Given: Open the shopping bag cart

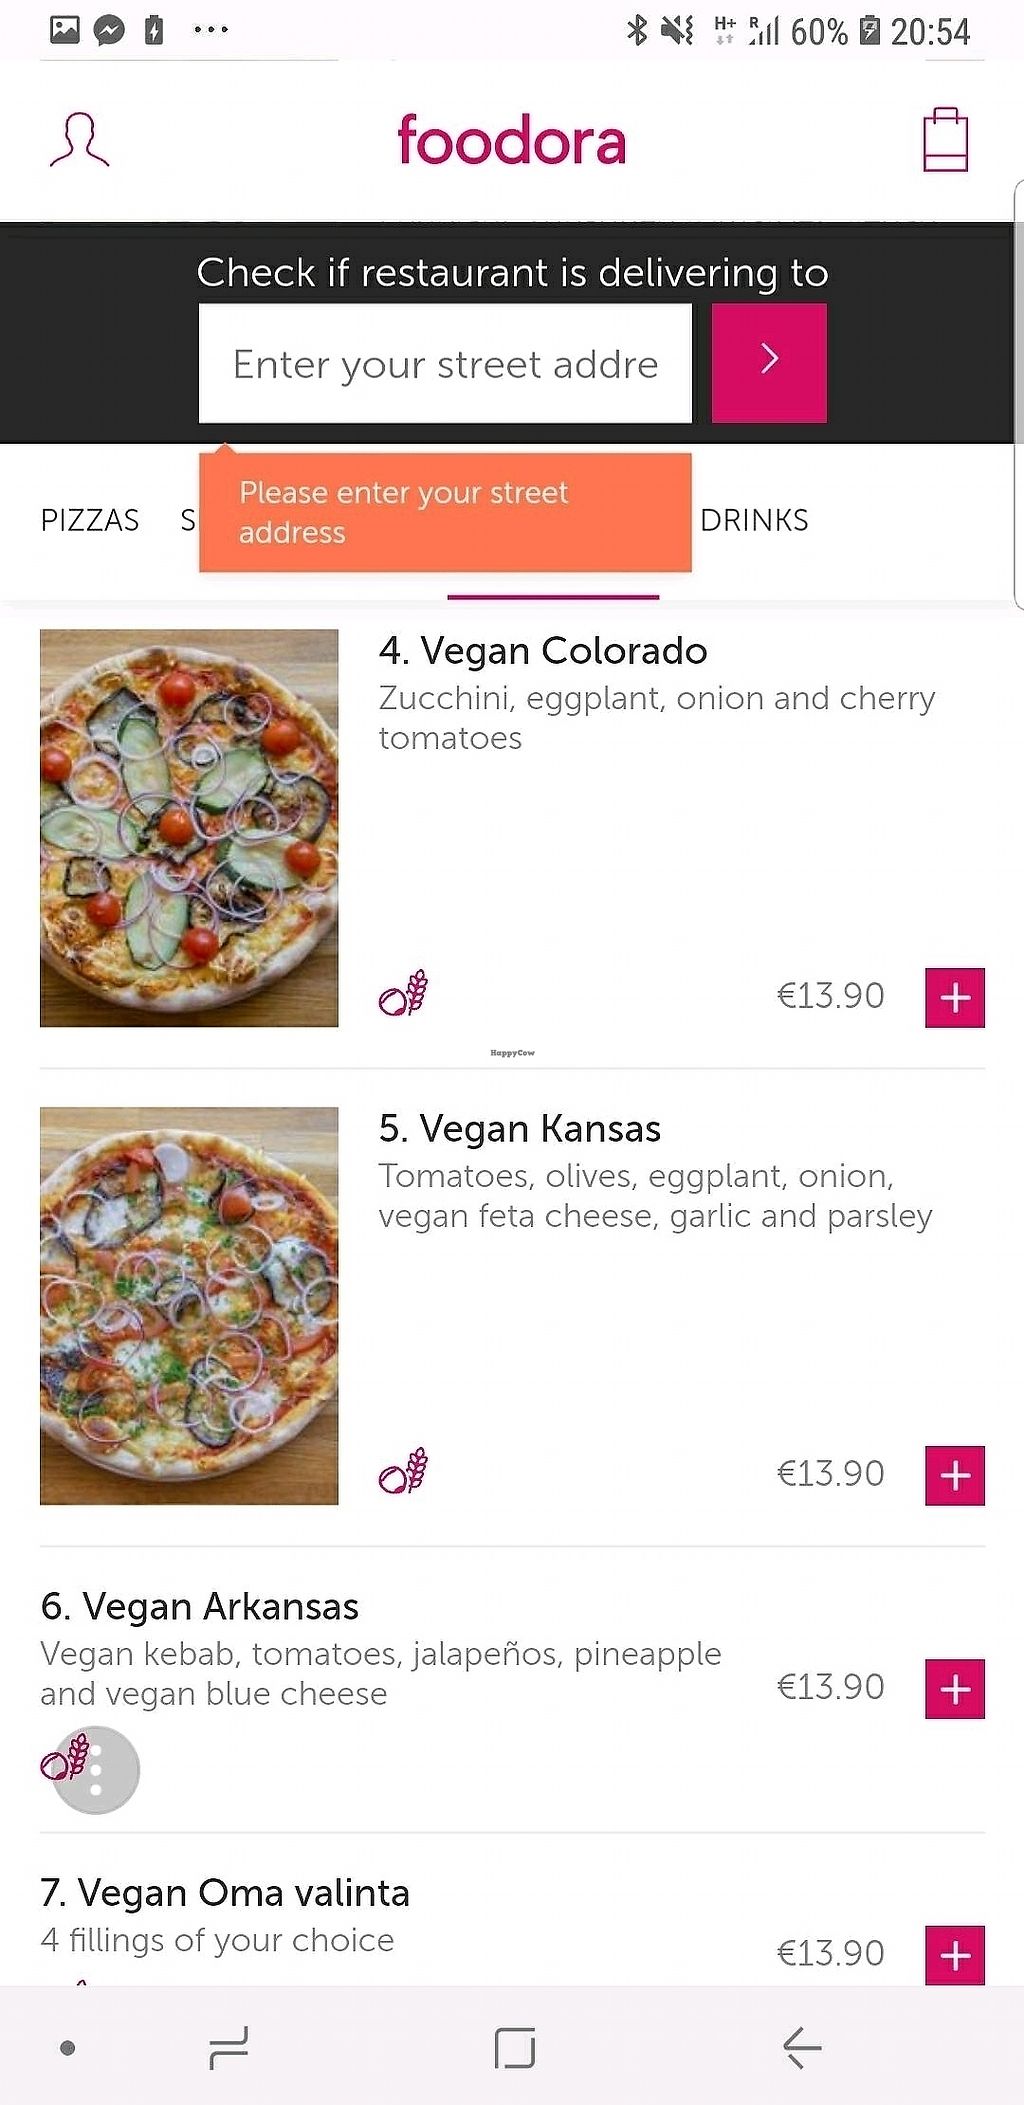Looking at the screenshot, I should (x=945, y=140).
